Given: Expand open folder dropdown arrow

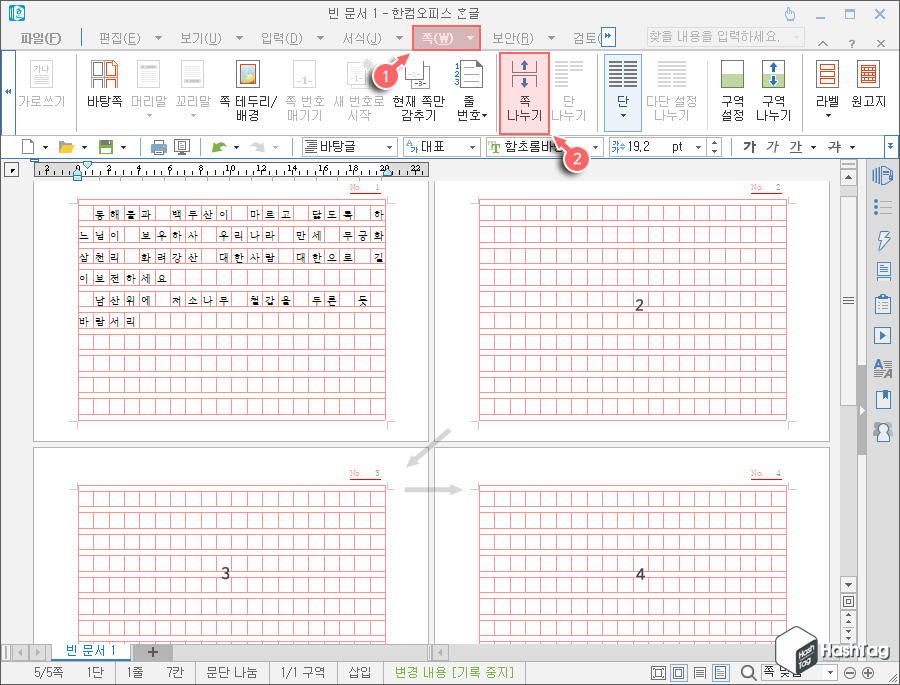Looking at the screenshot, I should pyautogui.click(x=84, y=148).
